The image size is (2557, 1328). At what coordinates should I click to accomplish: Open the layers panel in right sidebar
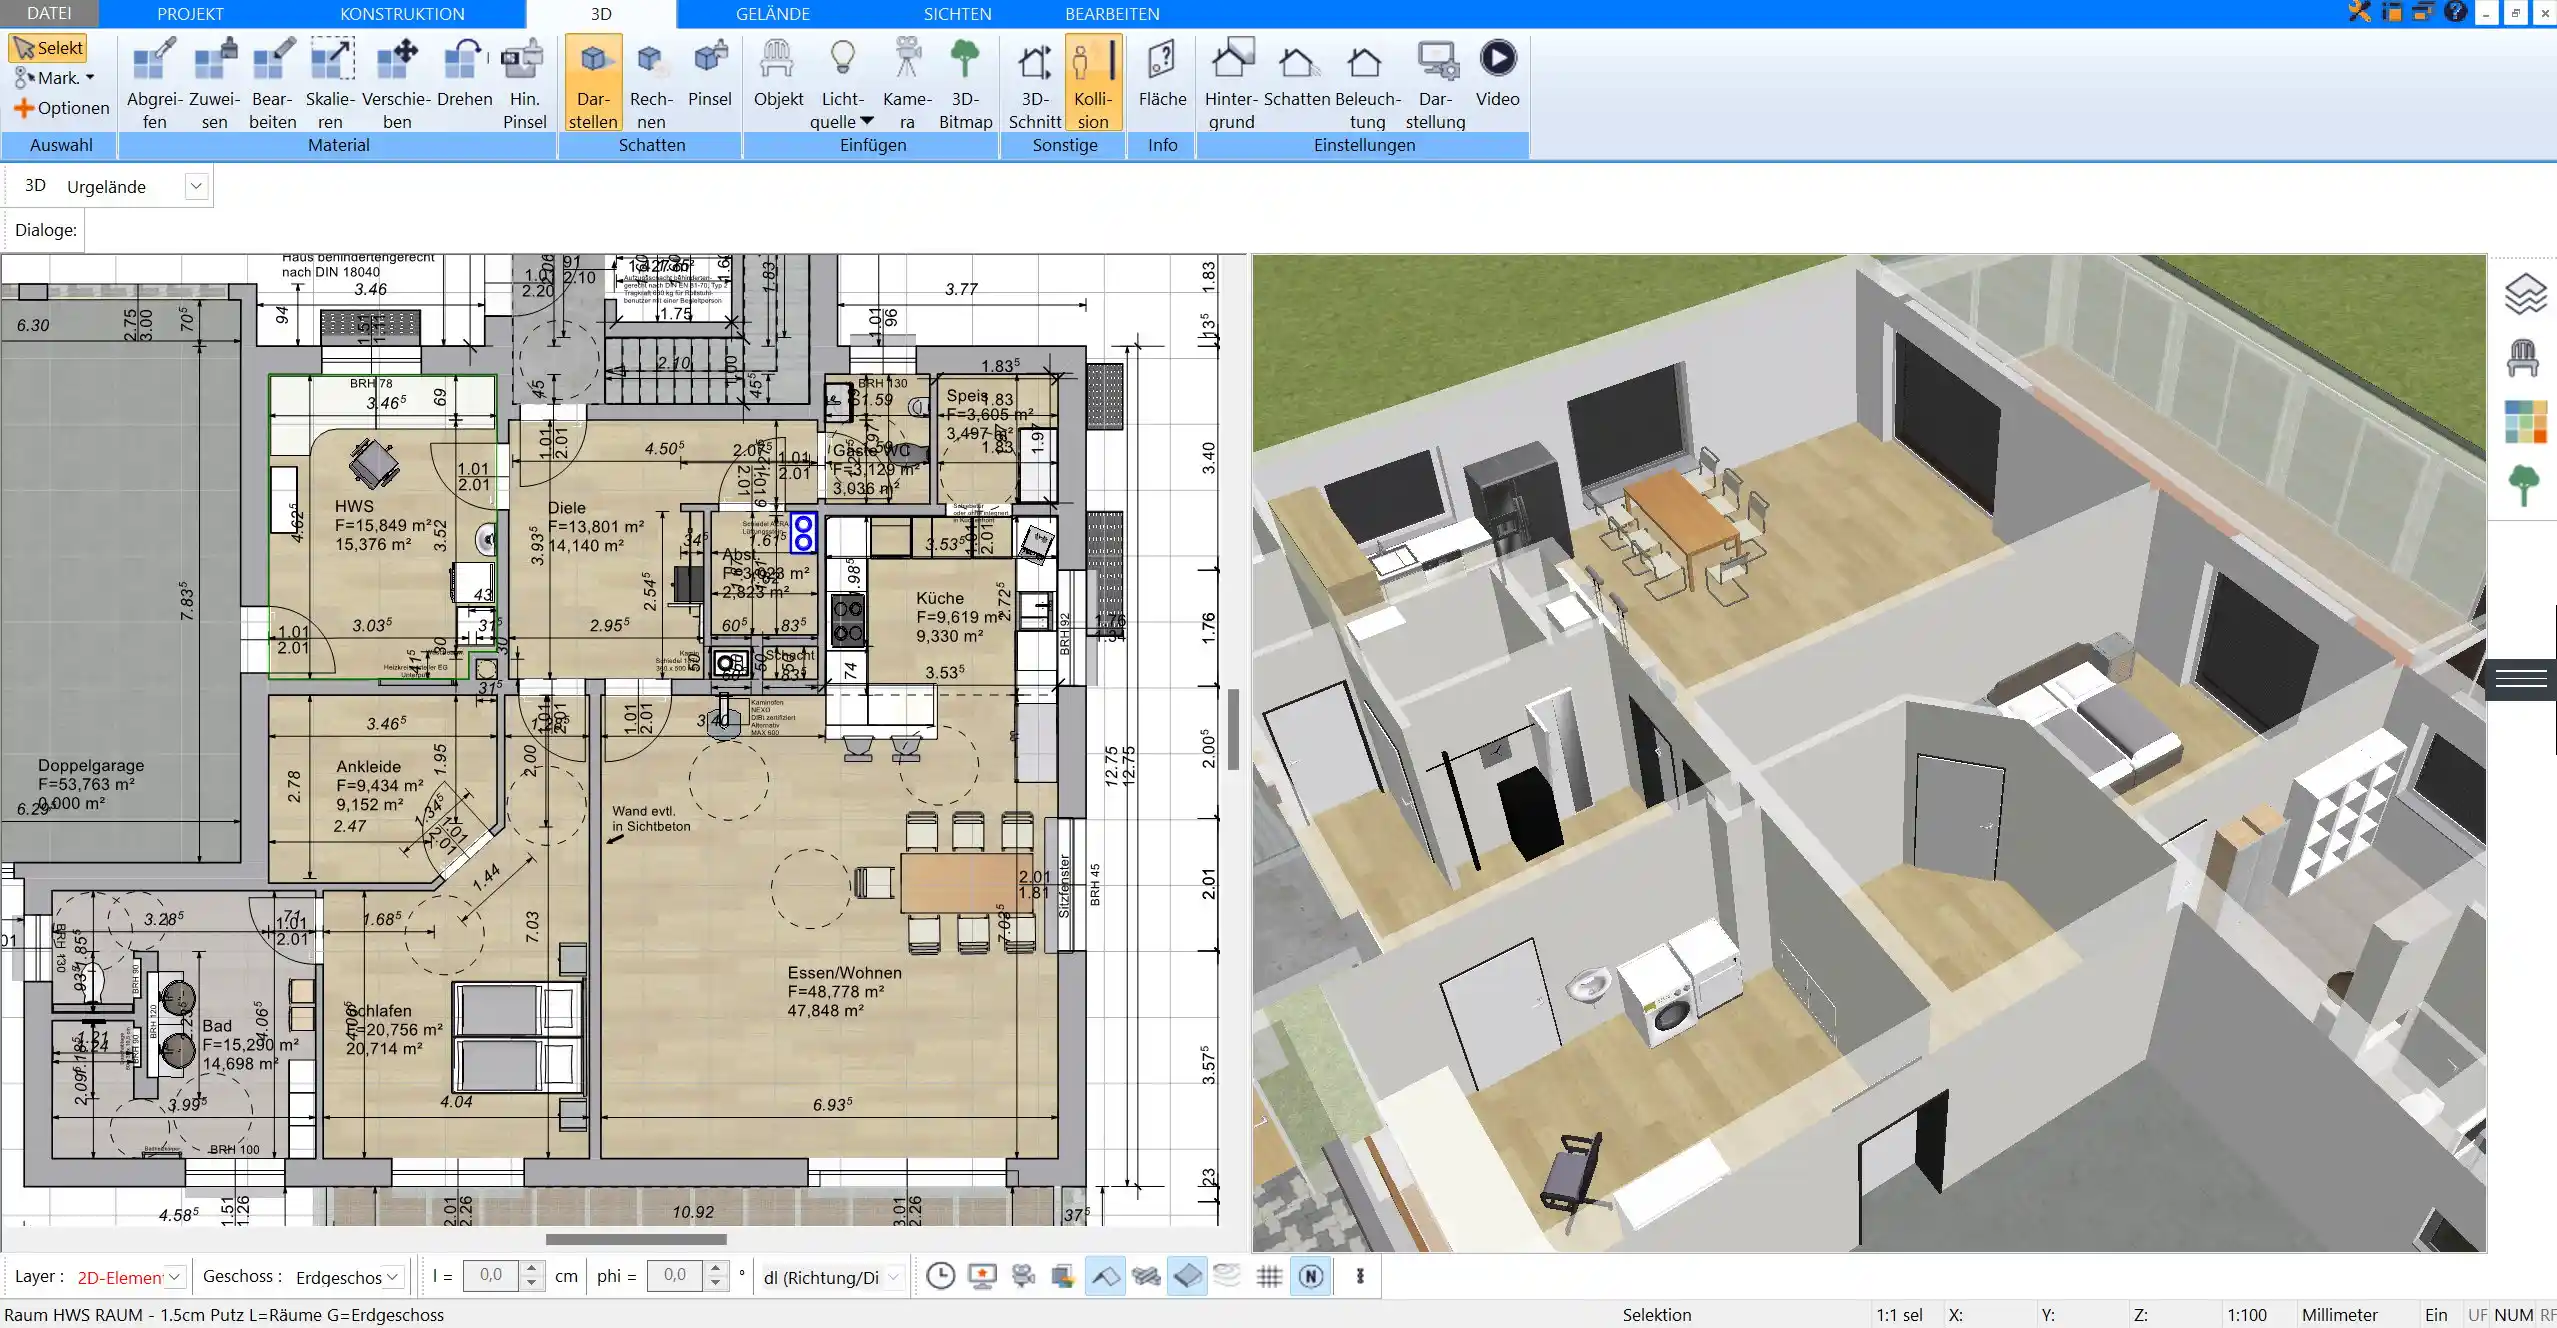[x=2524, y=294]
